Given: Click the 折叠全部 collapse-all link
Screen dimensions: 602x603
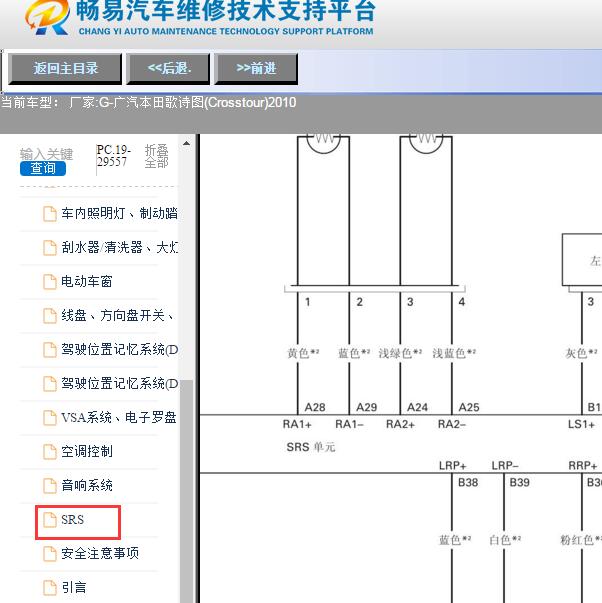Looking at the screenshot, I should point(156,156).
